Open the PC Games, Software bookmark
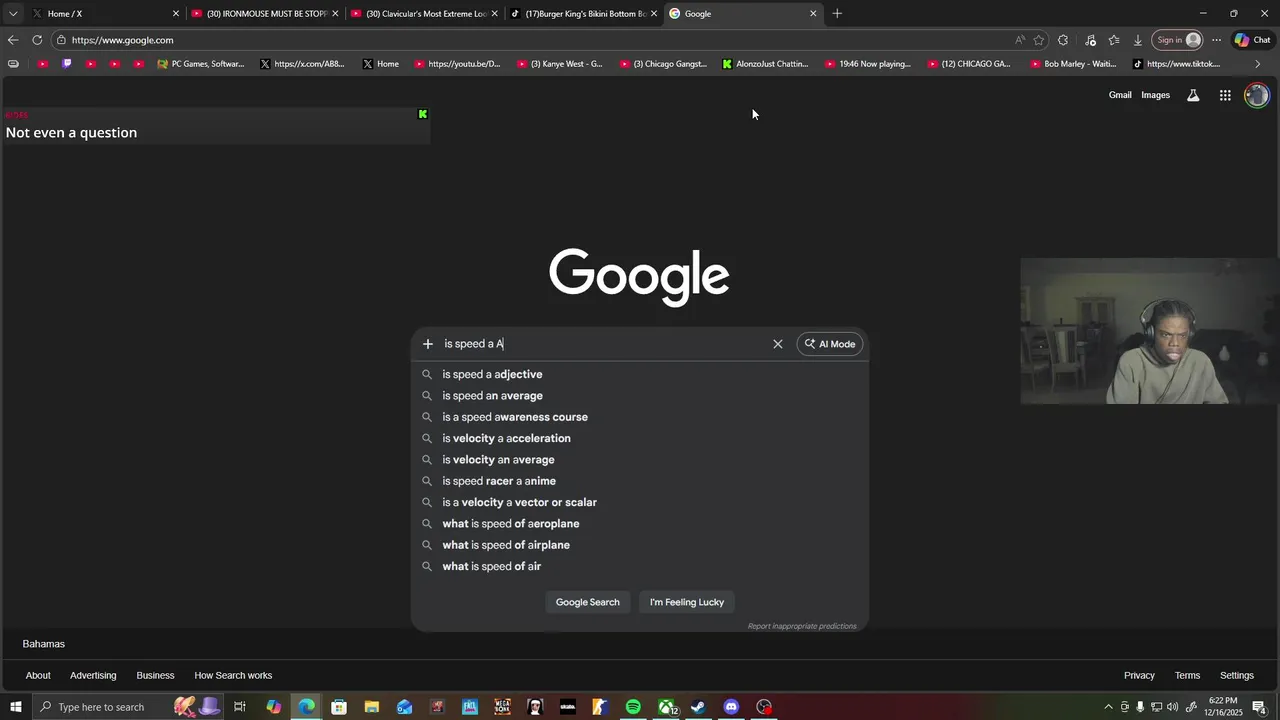 tap(200, 64)
